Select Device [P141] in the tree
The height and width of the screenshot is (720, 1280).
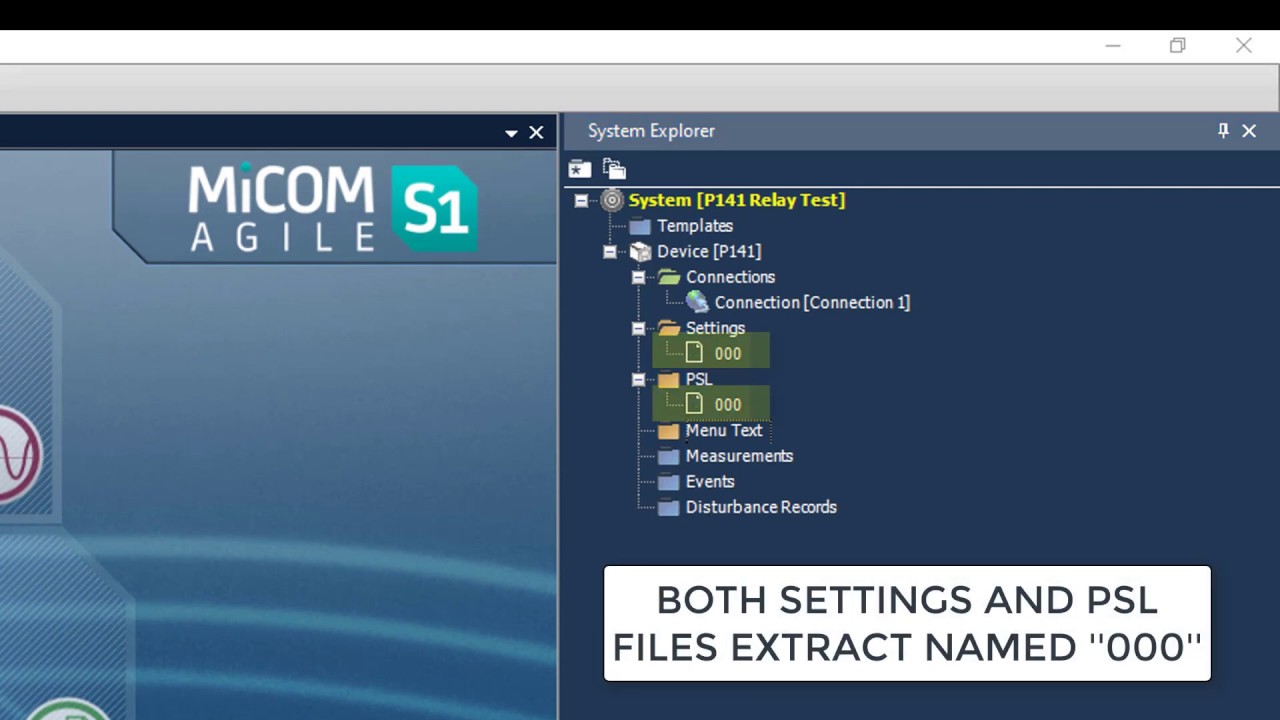(709, 251)
